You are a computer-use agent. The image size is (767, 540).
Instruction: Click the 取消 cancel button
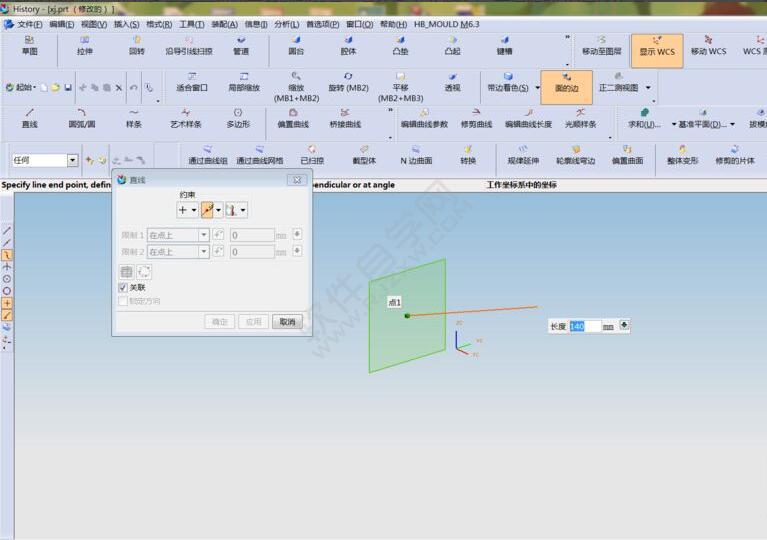287,322
